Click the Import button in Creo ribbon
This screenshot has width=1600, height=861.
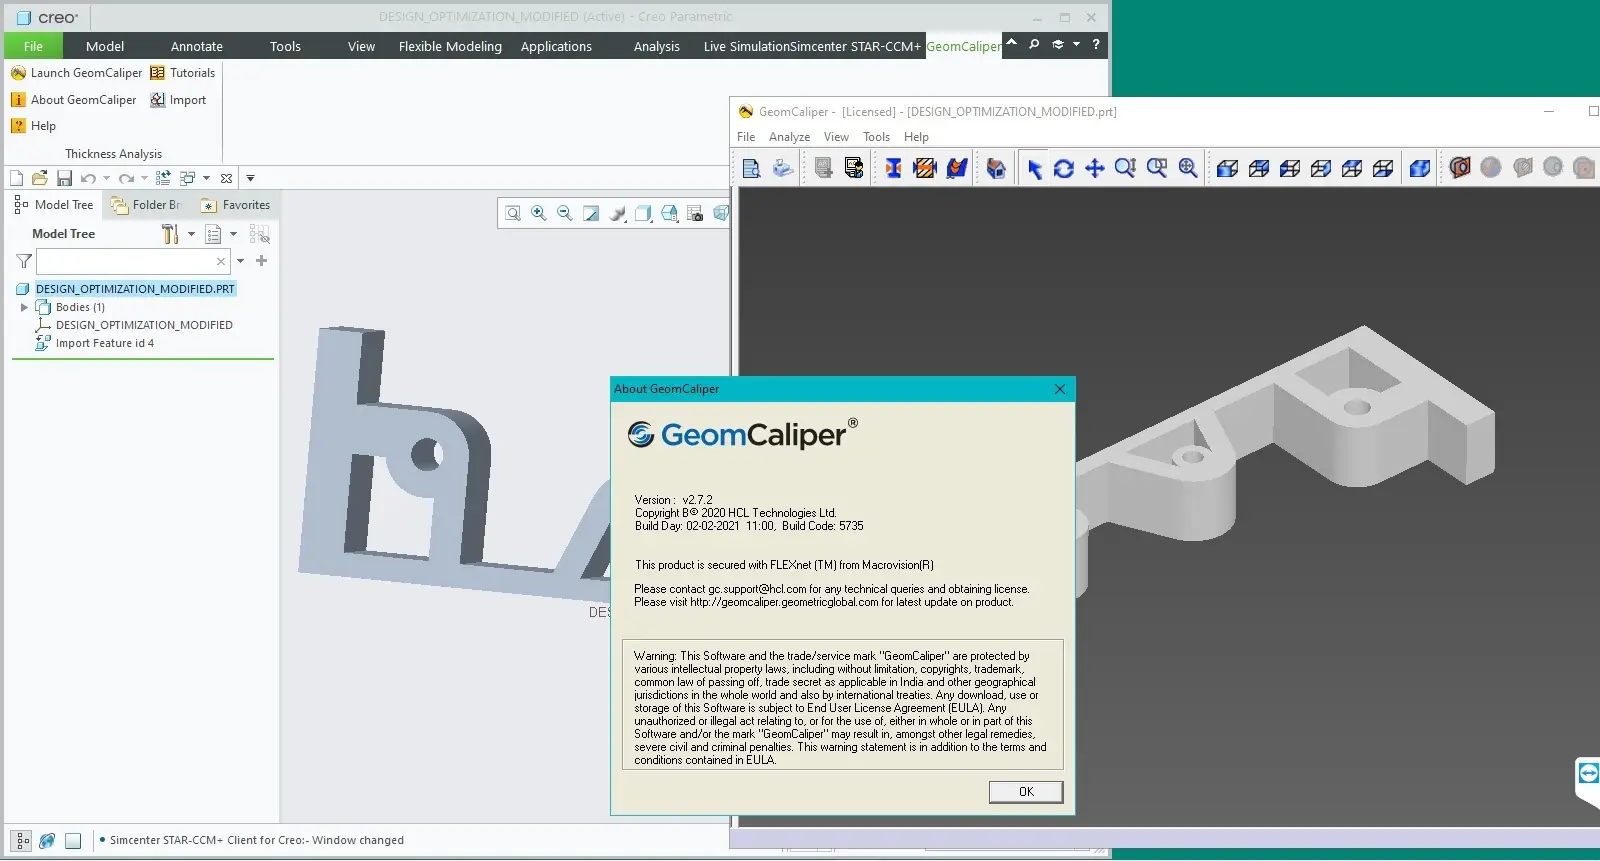[x=178, y=100]
